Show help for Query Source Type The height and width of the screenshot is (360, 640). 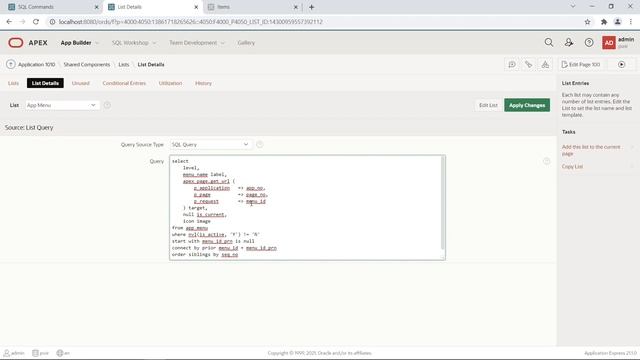[260, 144]
